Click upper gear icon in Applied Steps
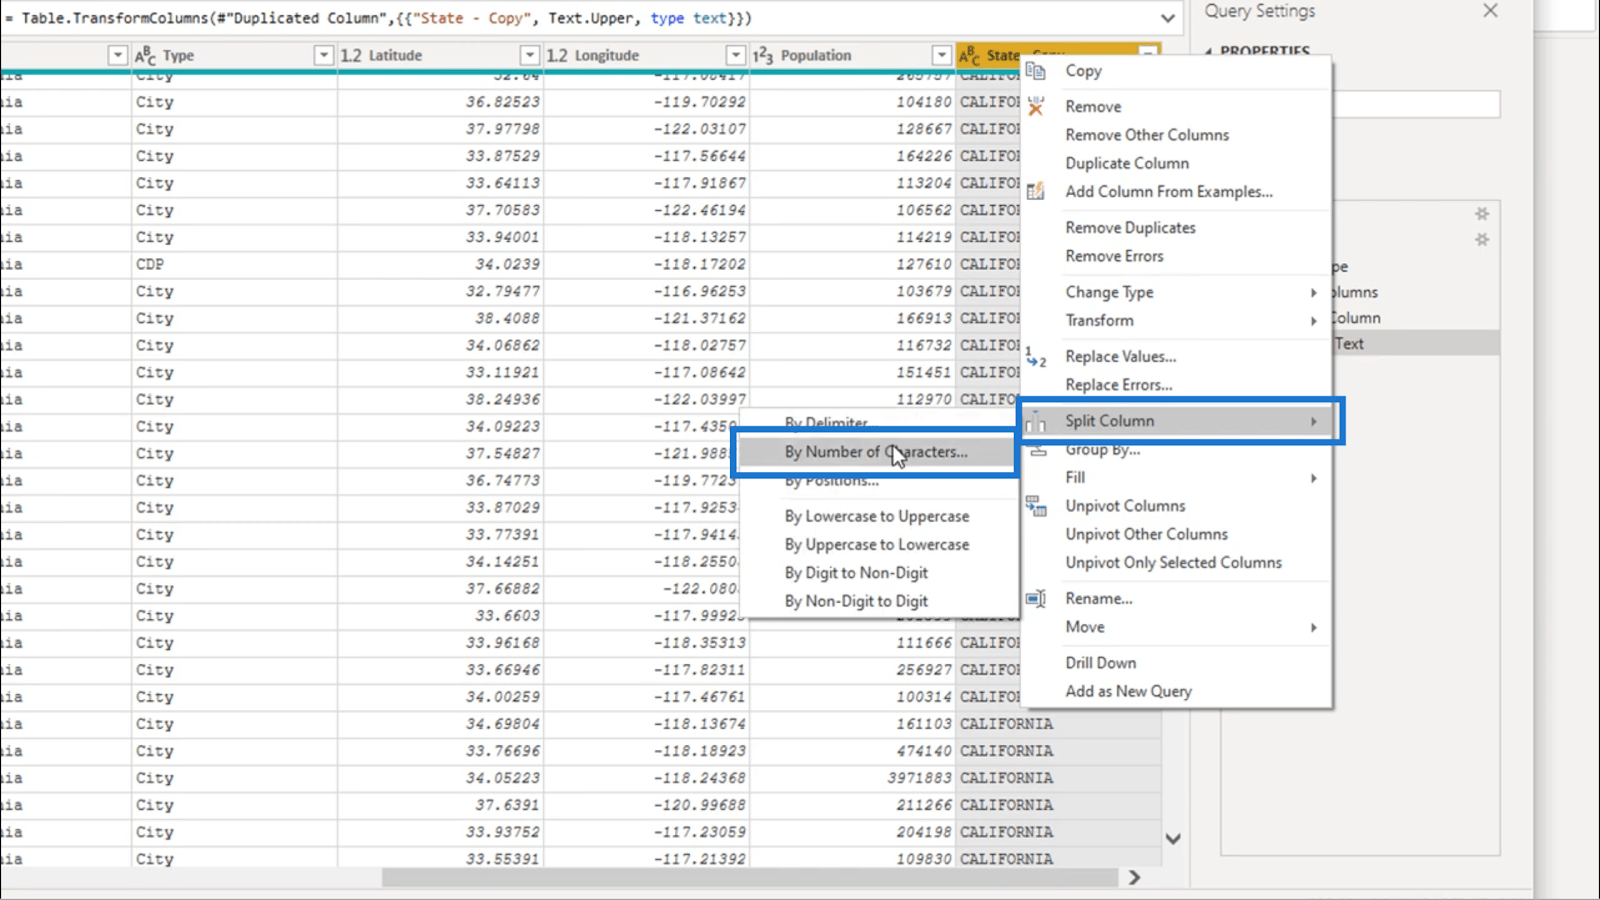 1482,213
